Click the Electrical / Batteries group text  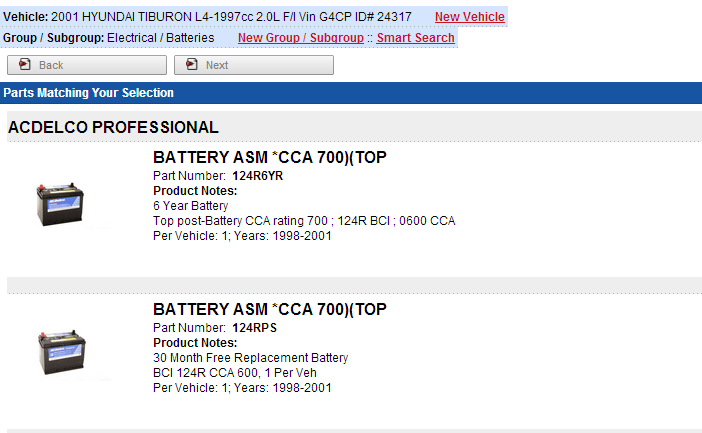[x=161, y=38]
